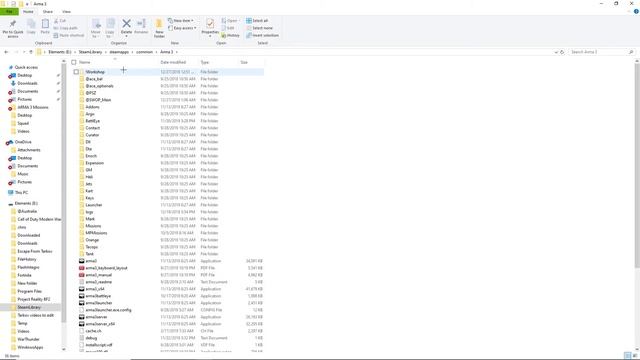Go back with the back arrow
The height and width of the screenshot is (360, 640).
[x=6, y=52]
